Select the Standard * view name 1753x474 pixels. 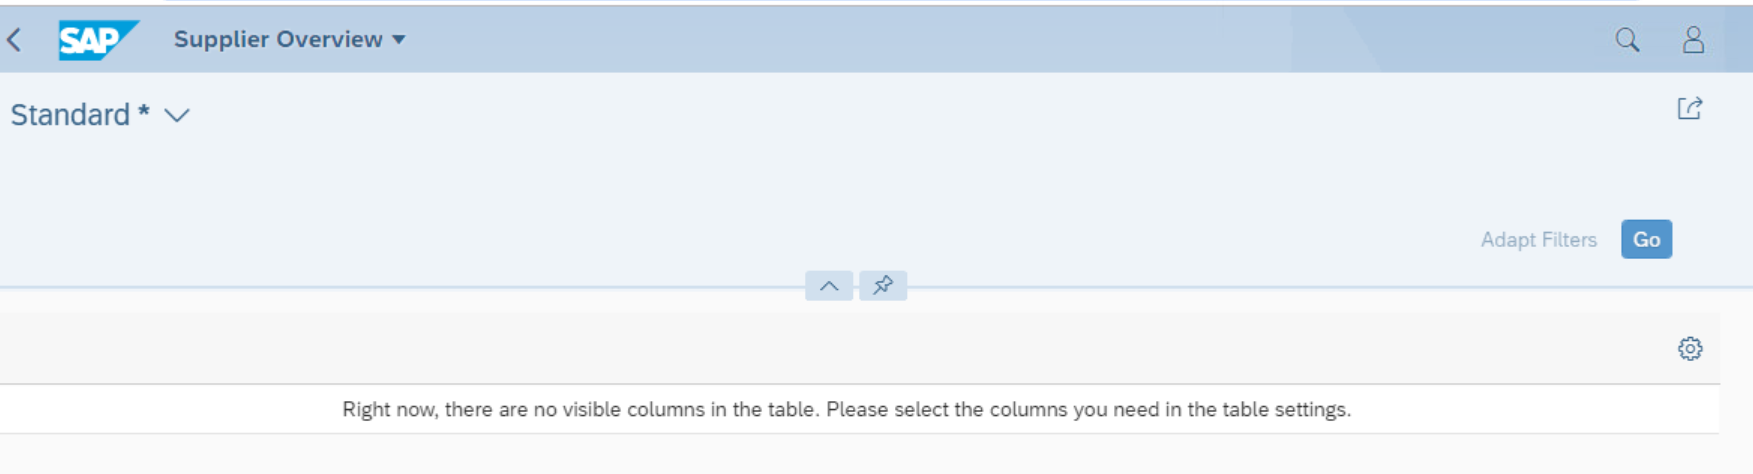point(80,115)
